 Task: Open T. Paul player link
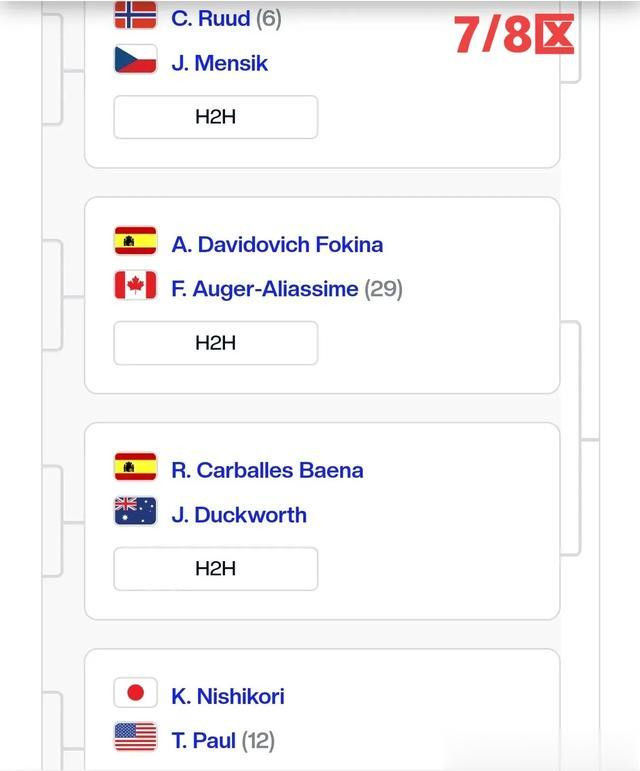(x=204, y=741)
